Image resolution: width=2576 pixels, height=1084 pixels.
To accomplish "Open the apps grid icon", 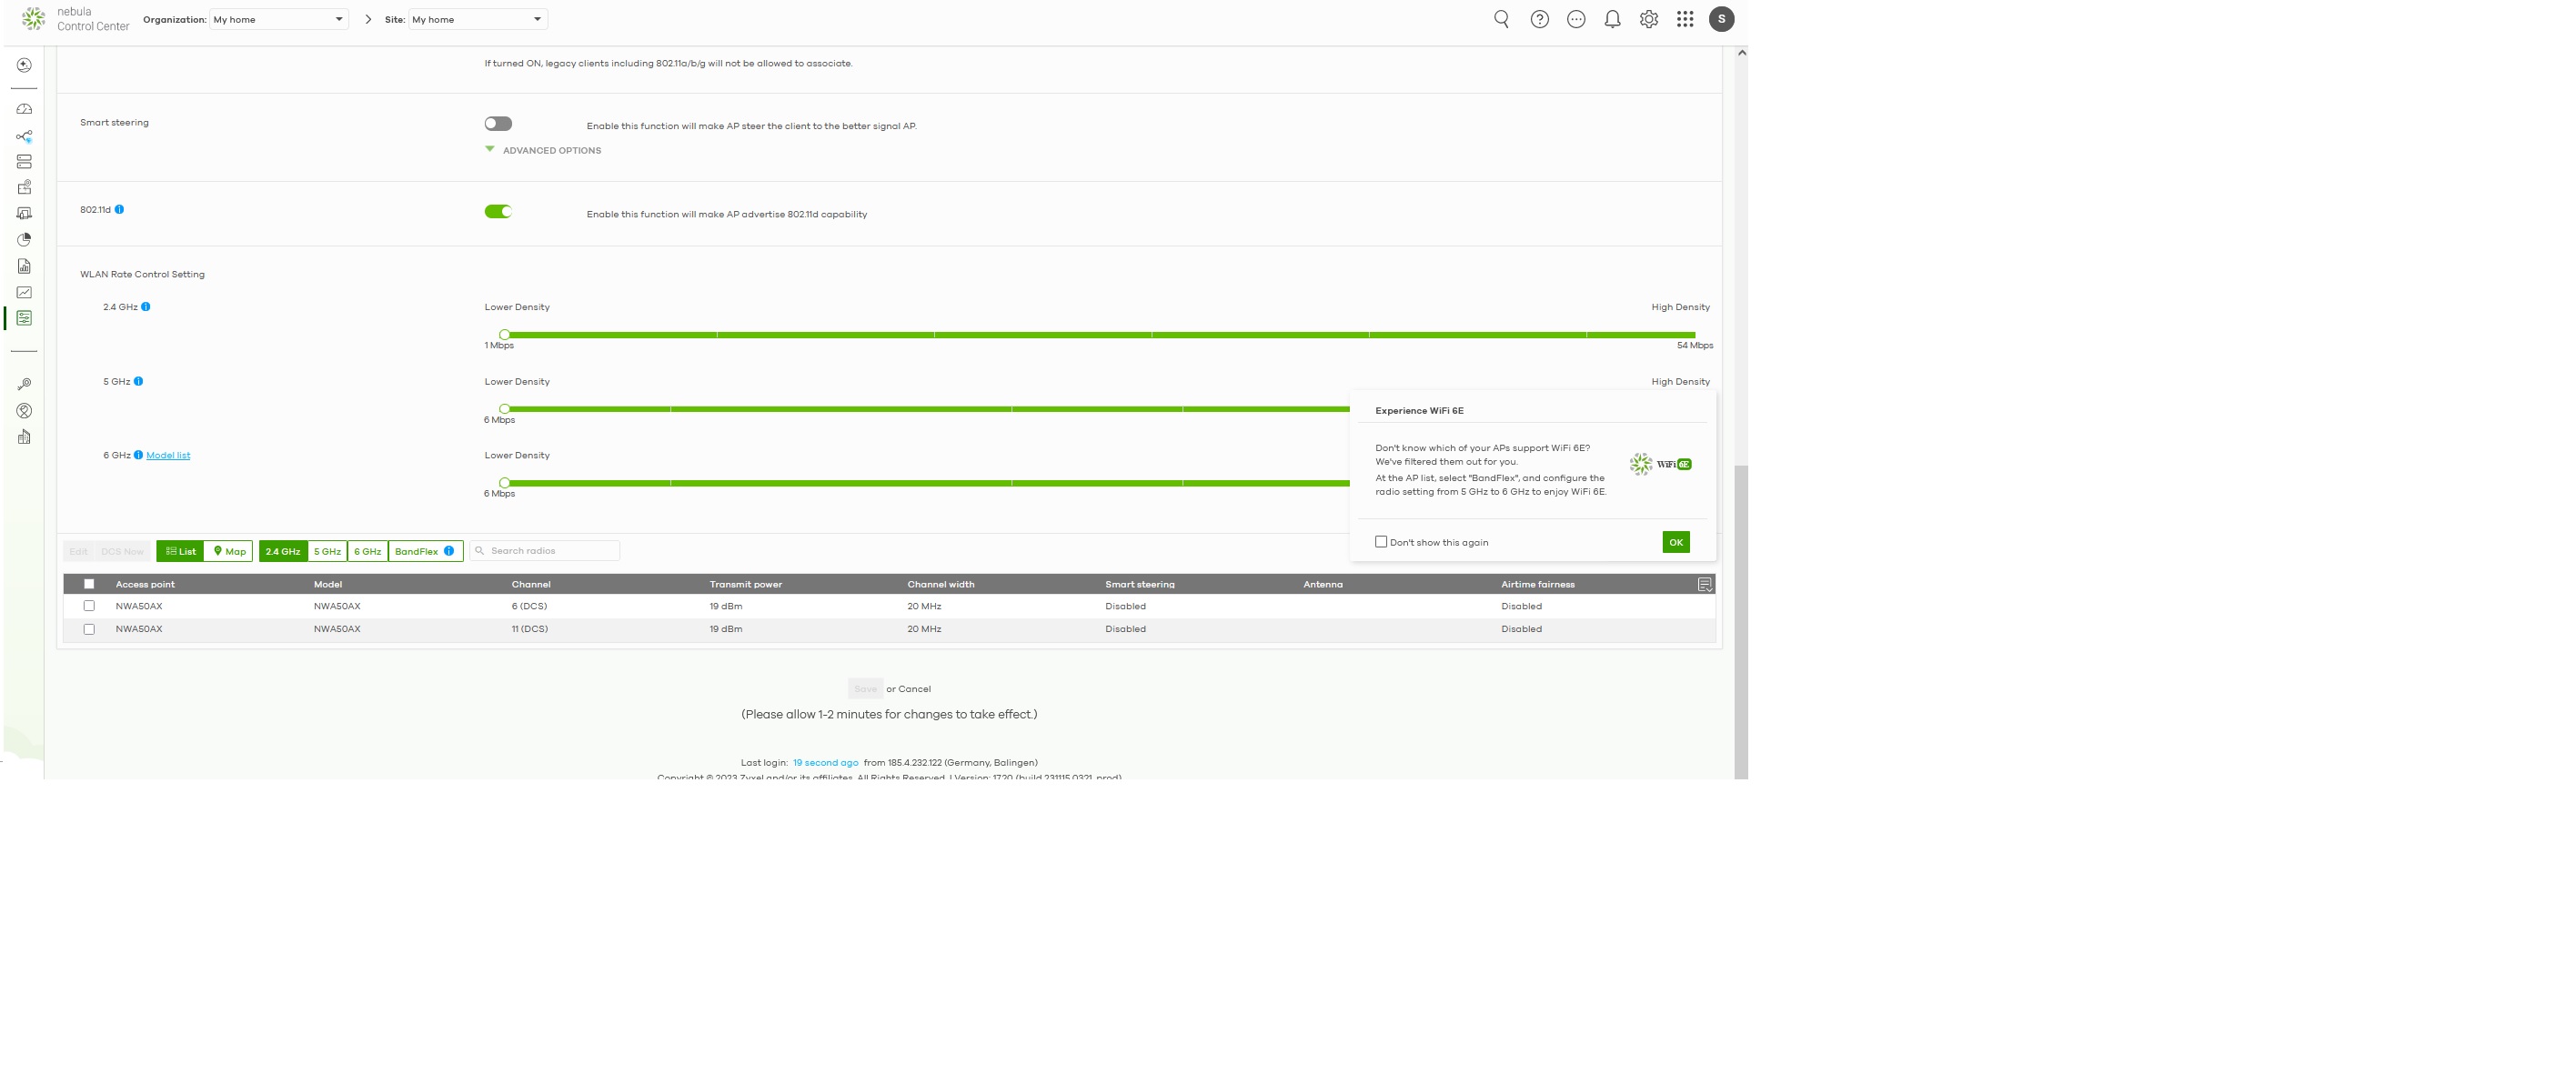I will tap(1685, 19).
